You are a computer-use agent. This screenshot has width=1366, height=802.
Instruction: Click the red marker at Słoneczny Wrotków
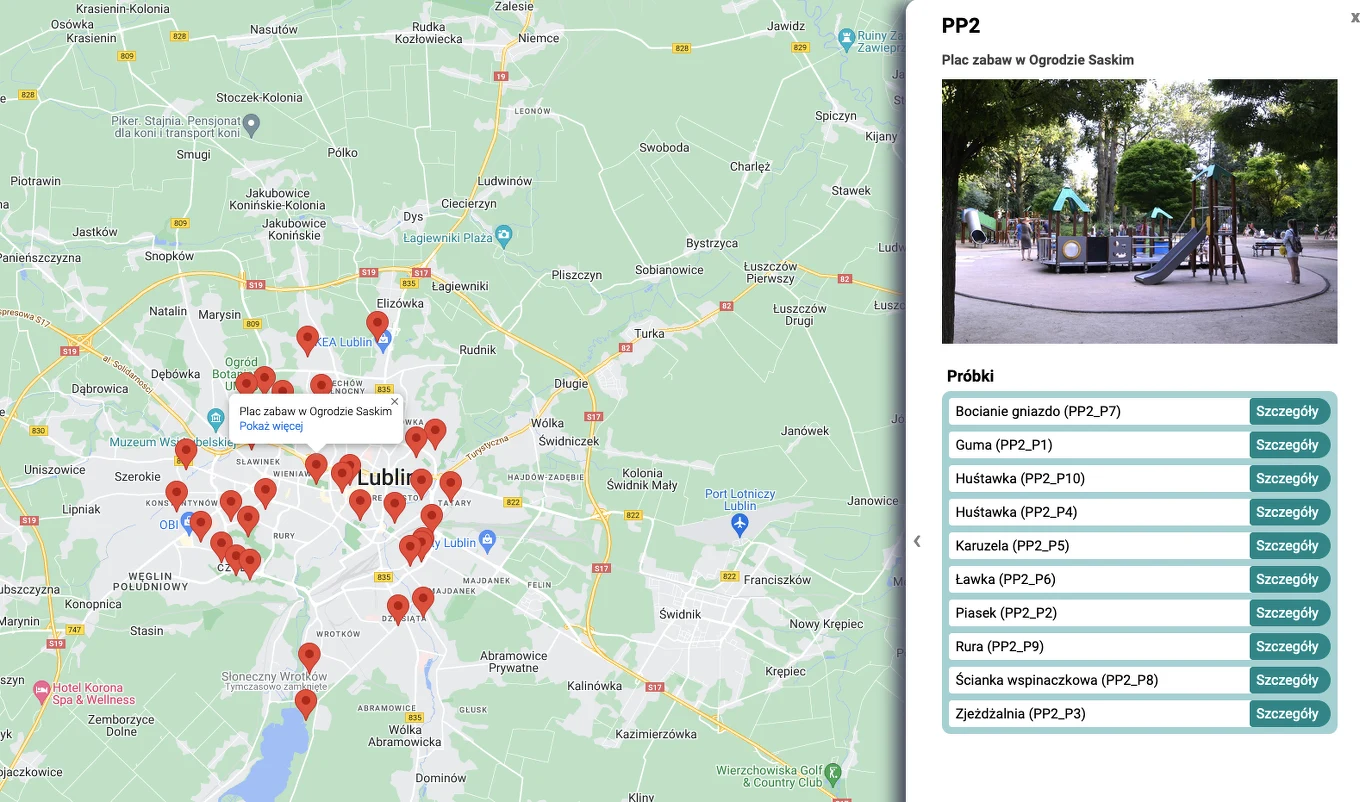pos(309,656)
